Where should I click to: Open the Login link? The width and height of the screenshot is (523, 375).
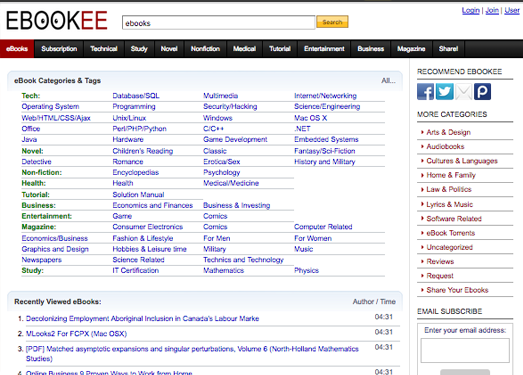[471, 11]
